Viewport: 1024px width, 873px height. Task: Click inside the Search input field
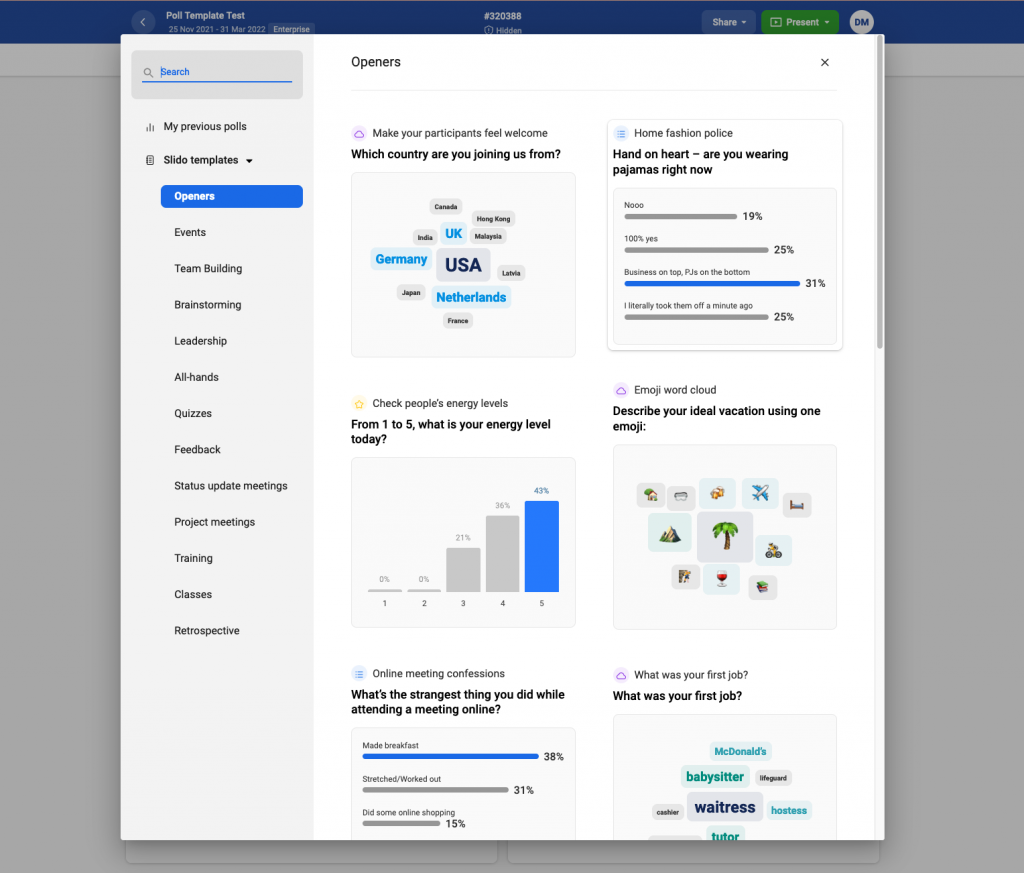tap(220, 72)
